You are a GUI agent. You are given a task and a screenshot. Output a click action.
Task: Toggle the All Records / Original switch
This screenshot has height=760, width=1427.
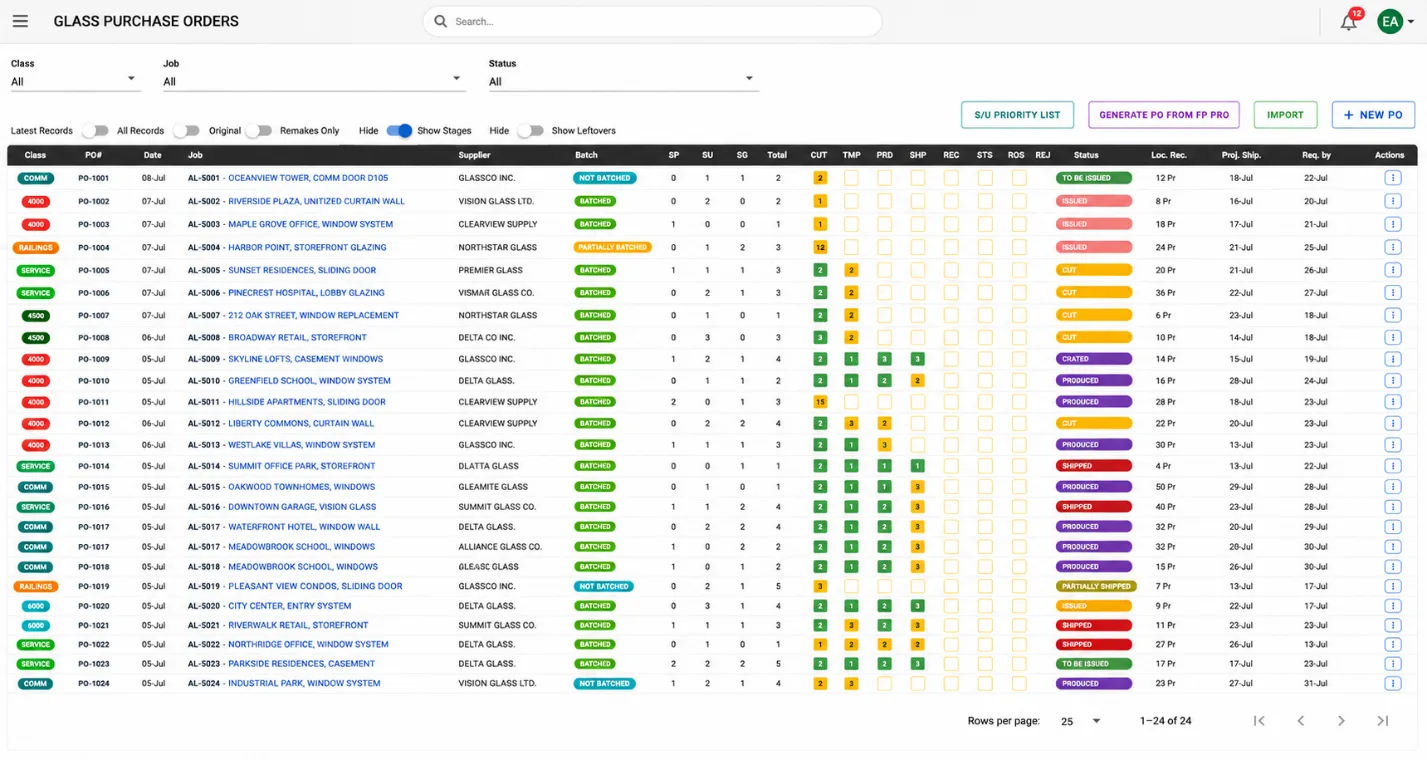tap(186, 131)
